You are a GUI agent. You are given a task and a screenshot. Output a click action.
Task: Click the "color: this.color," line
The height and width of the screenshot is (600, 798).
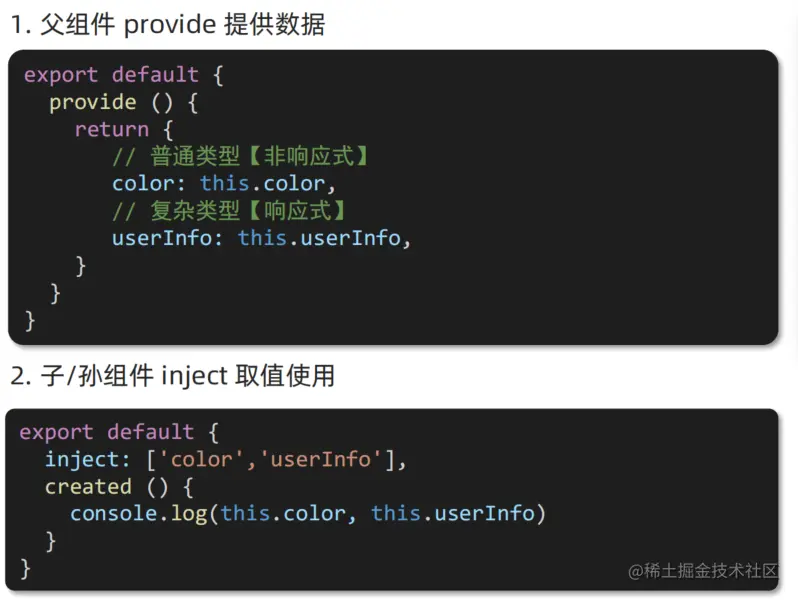(218, 183)
